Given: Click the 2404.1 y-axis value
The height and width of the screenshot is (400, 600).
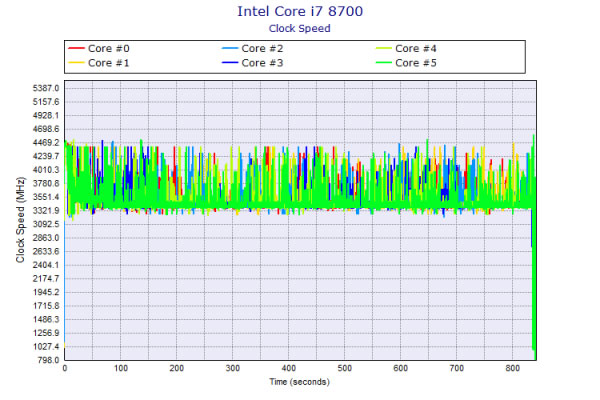Looking at the screenshot, I should [46, 265].
